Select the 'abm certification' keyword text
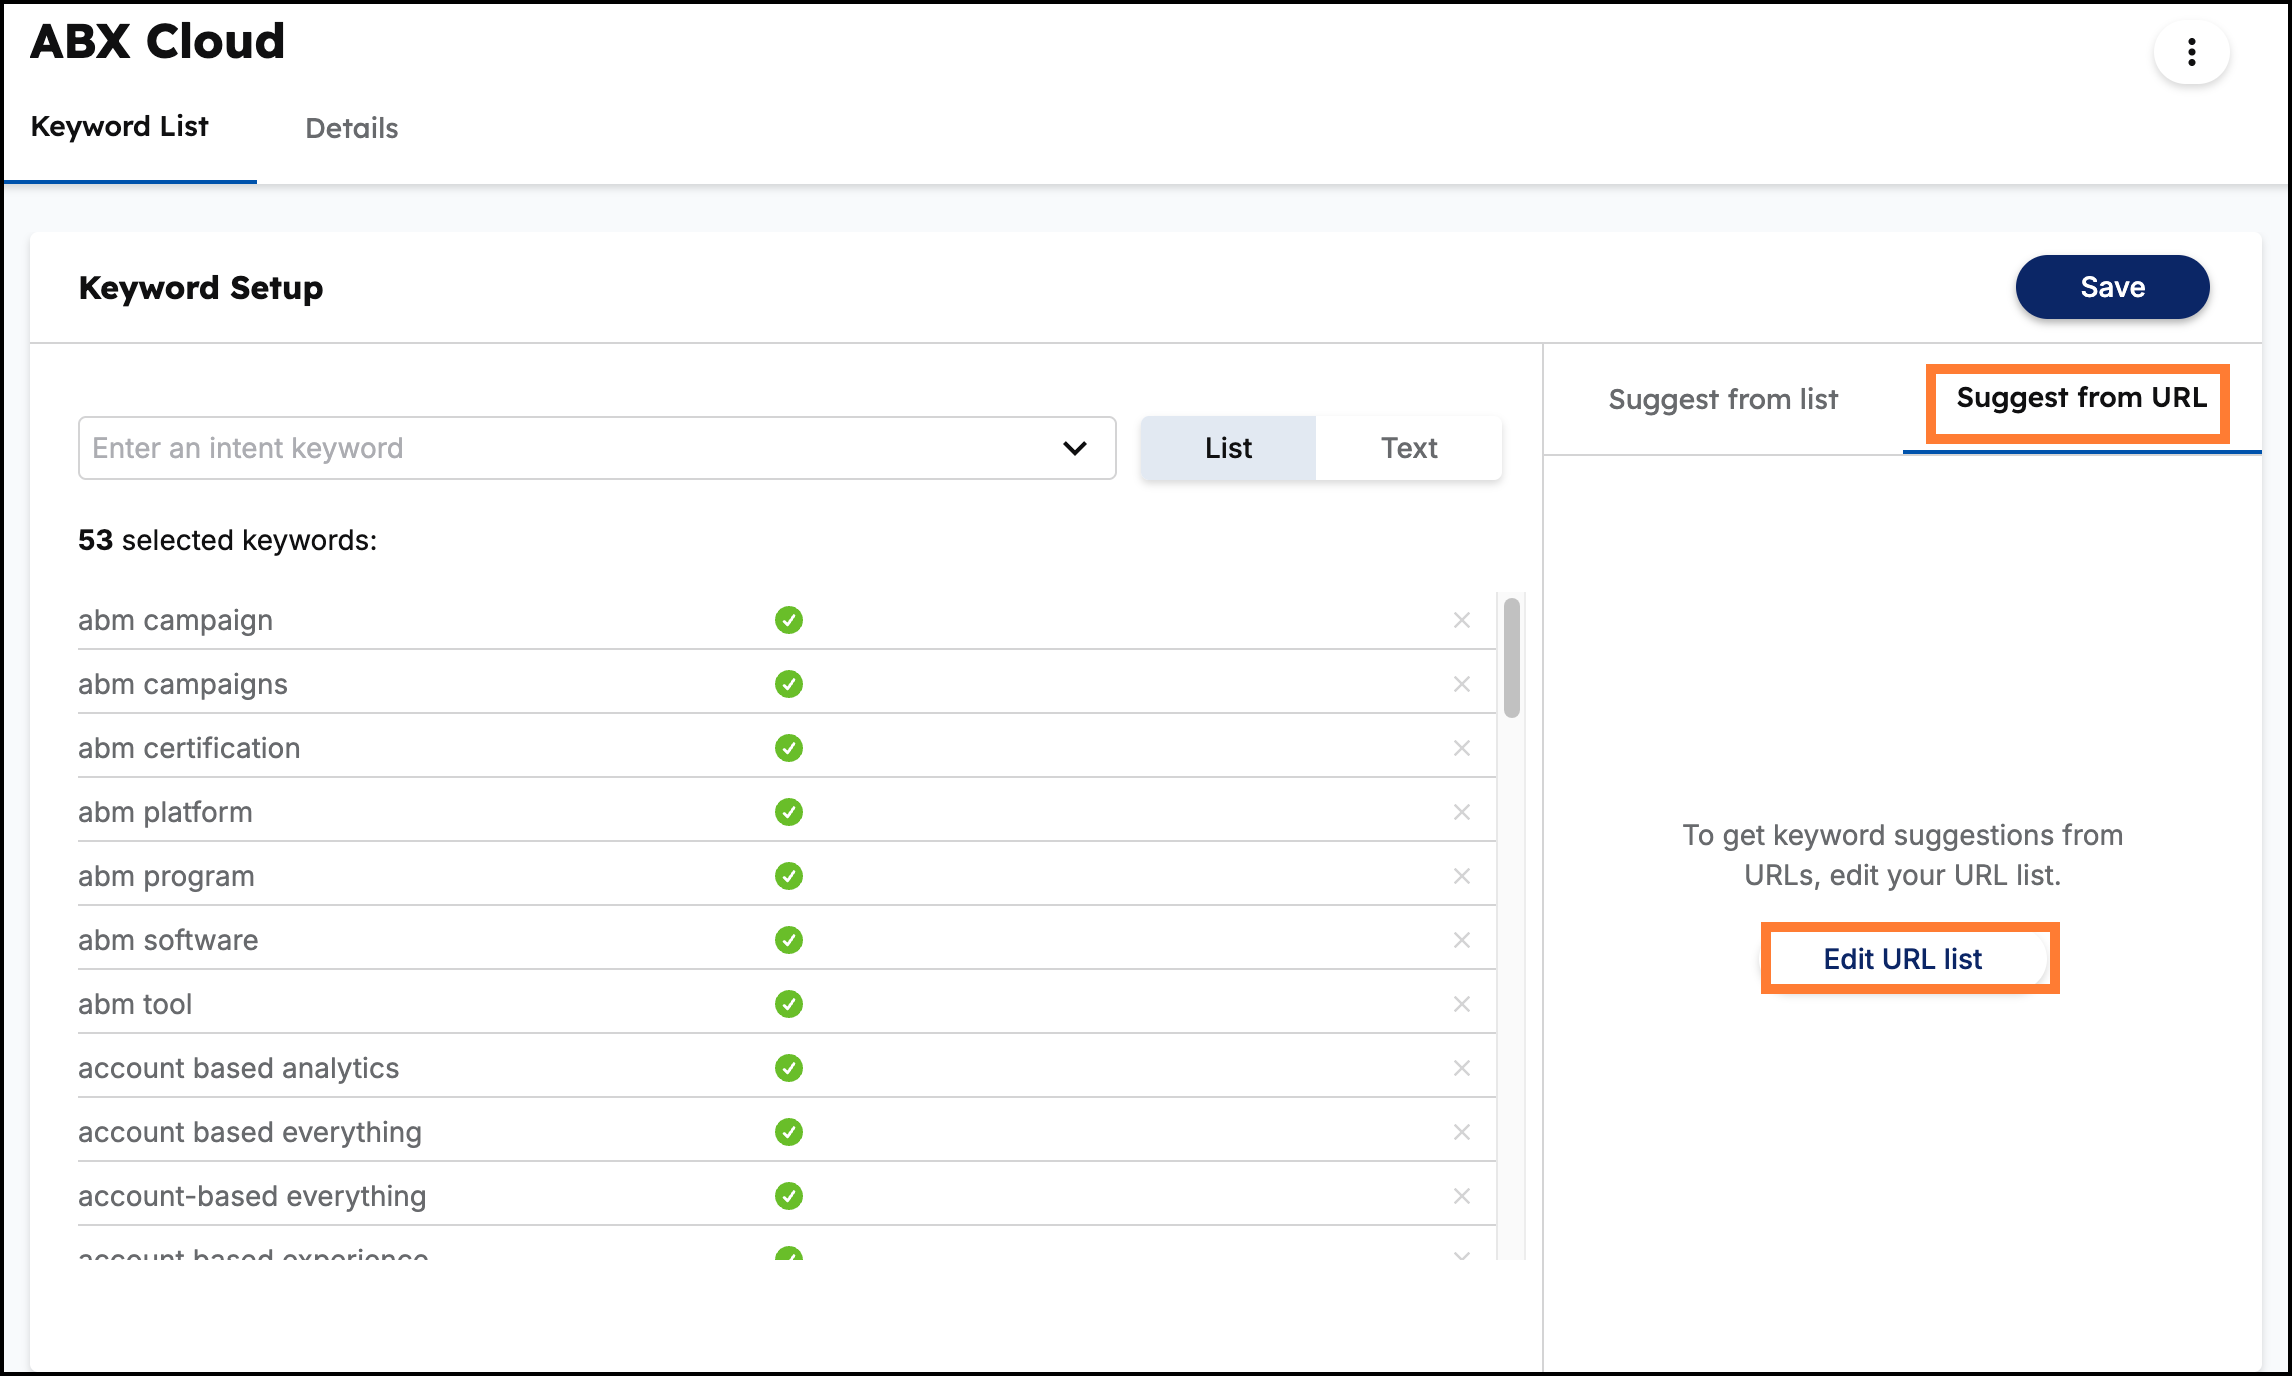 (189, 748)
